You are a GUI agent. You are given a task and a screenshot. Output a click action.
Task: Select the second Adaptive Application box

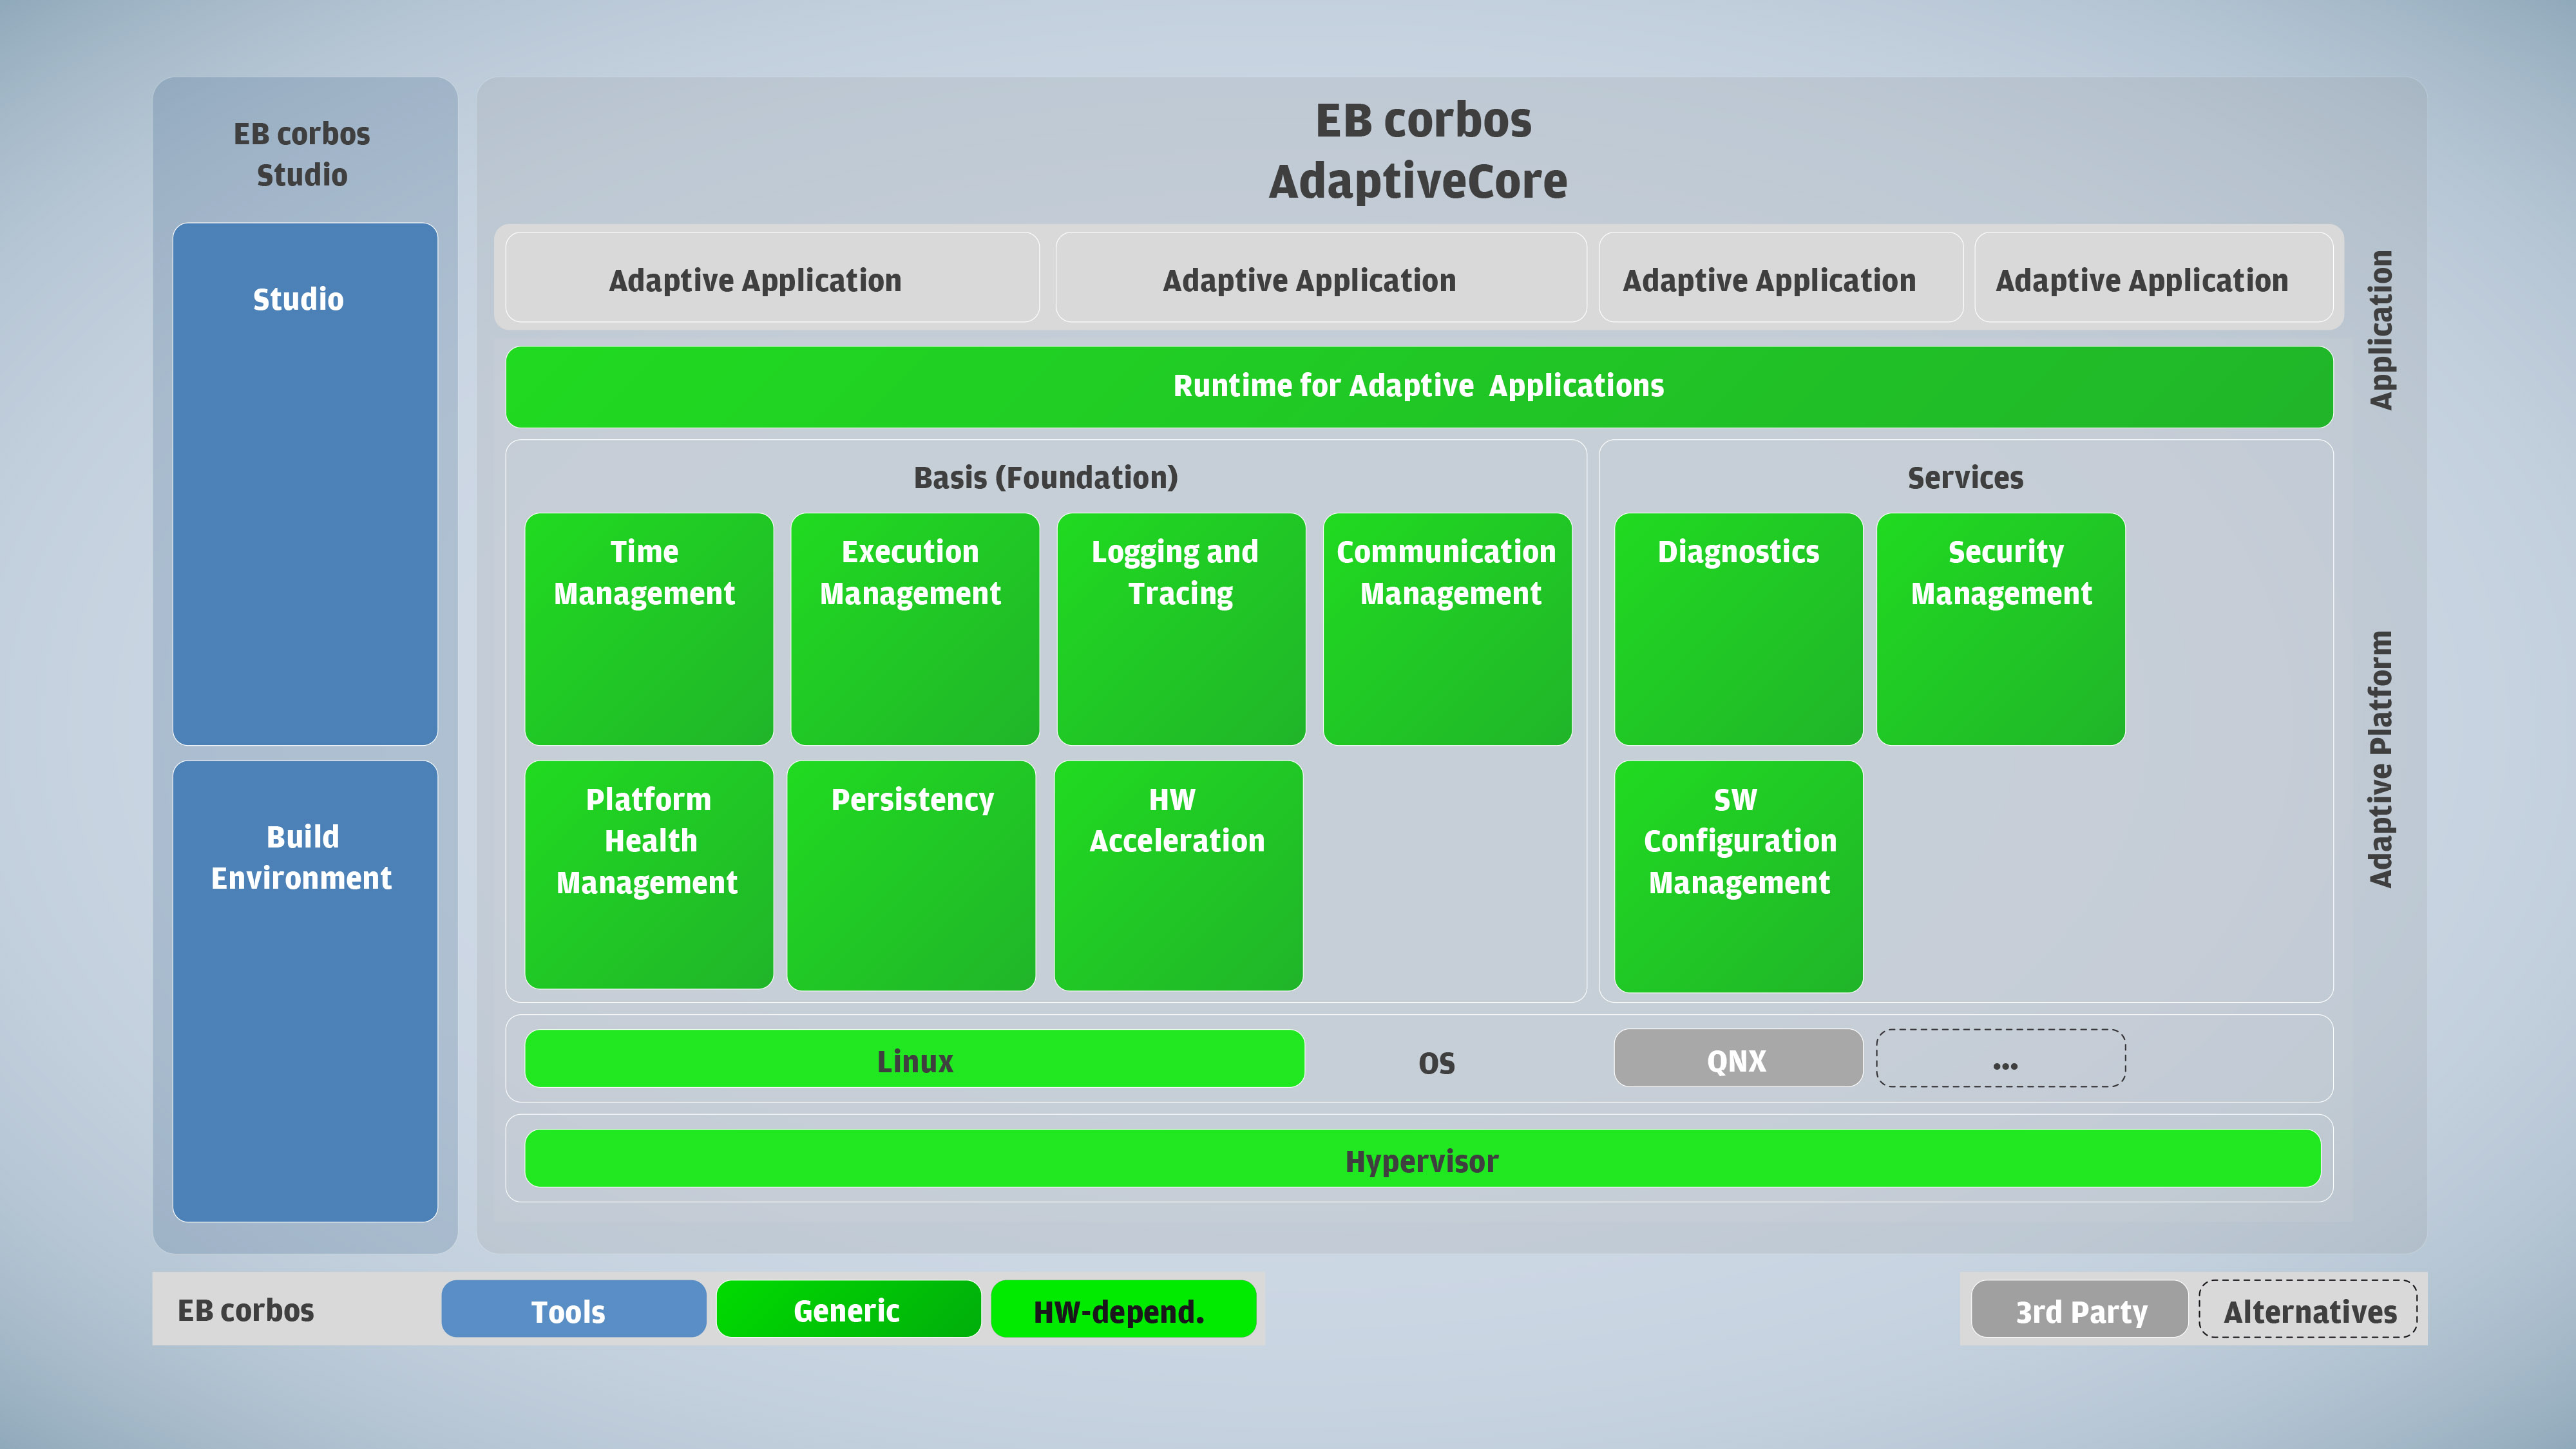click(1320, 278)
